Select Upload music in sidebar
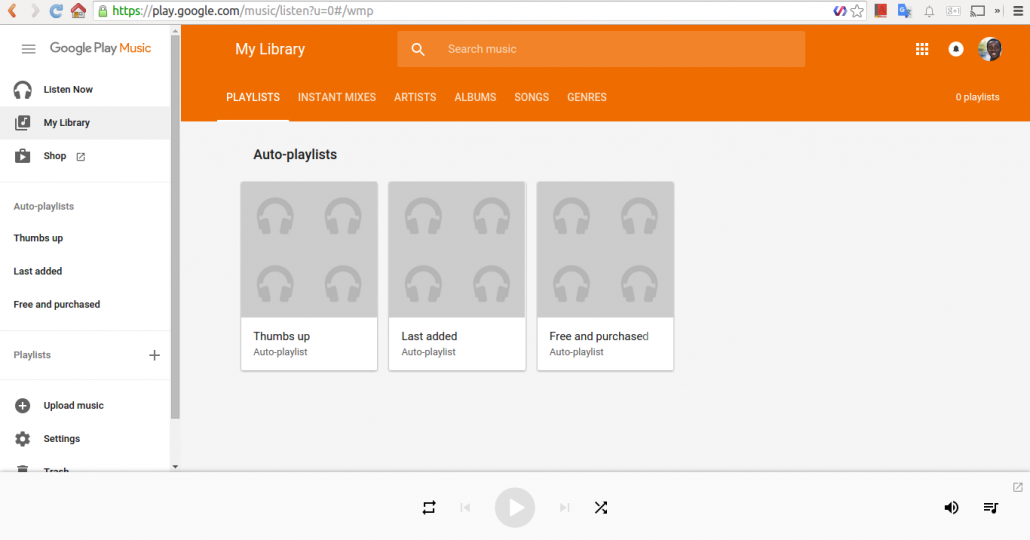This screenshot has height=540, width=1030. coord(73,406)
